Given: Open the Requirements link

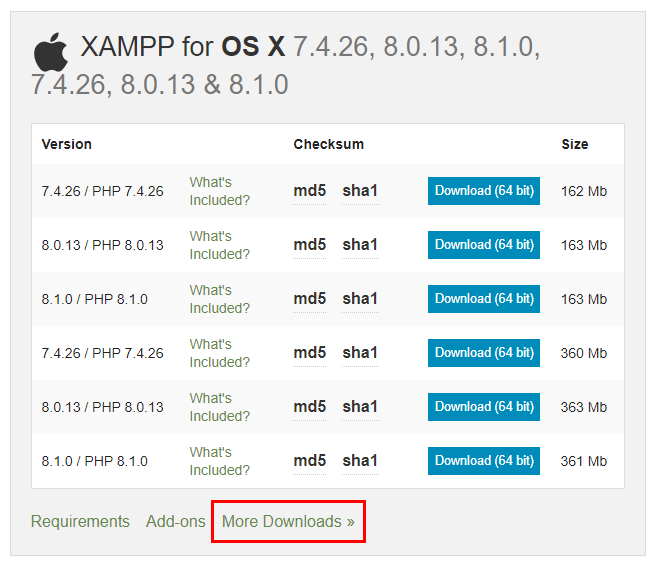Looking at the screenshot, I should pos(80,522).
